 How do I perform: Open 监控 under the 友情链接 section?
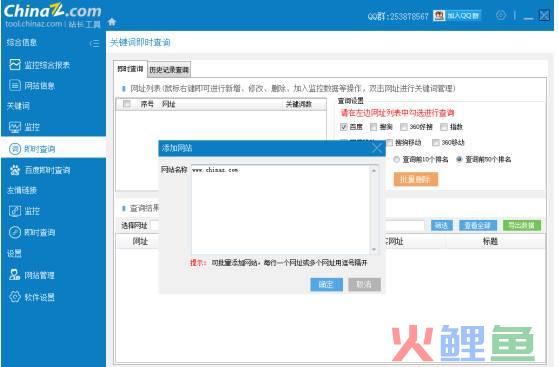coord(24,211)
